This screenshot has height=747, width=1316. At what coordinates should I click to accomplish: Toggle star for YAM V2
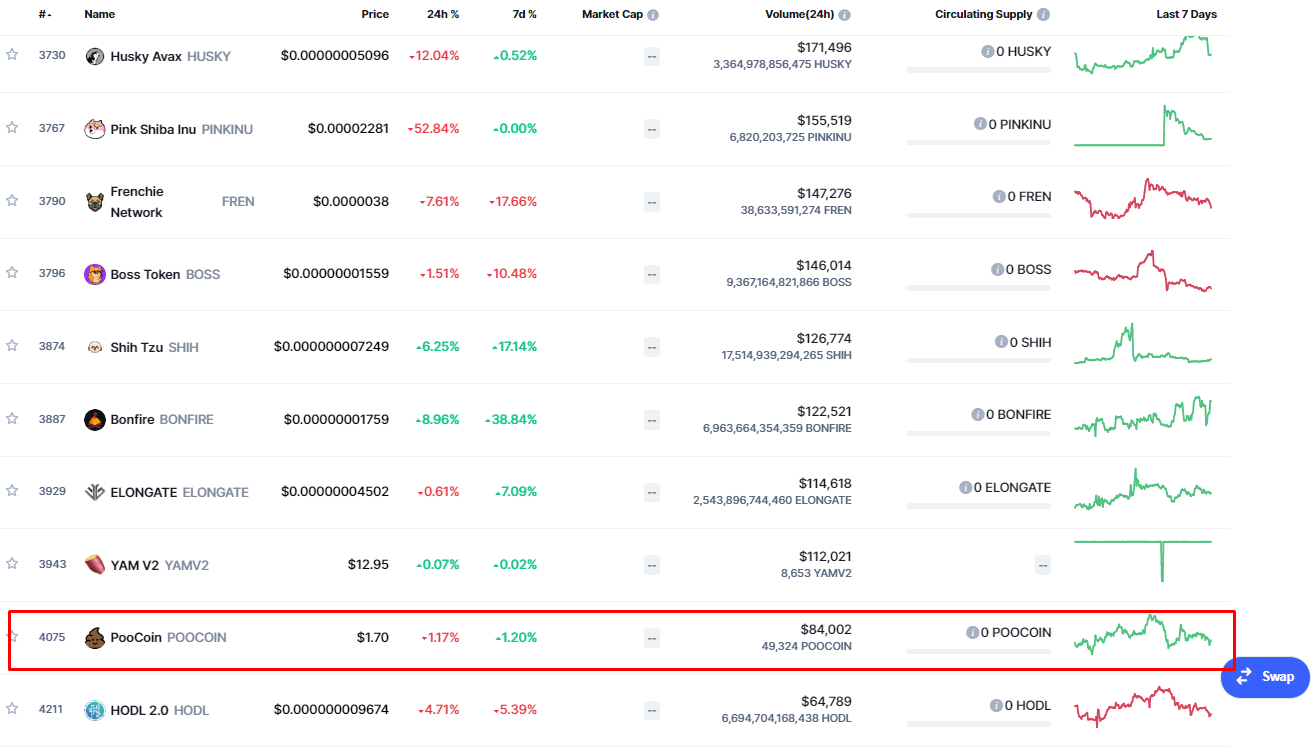tap(12, 563)
